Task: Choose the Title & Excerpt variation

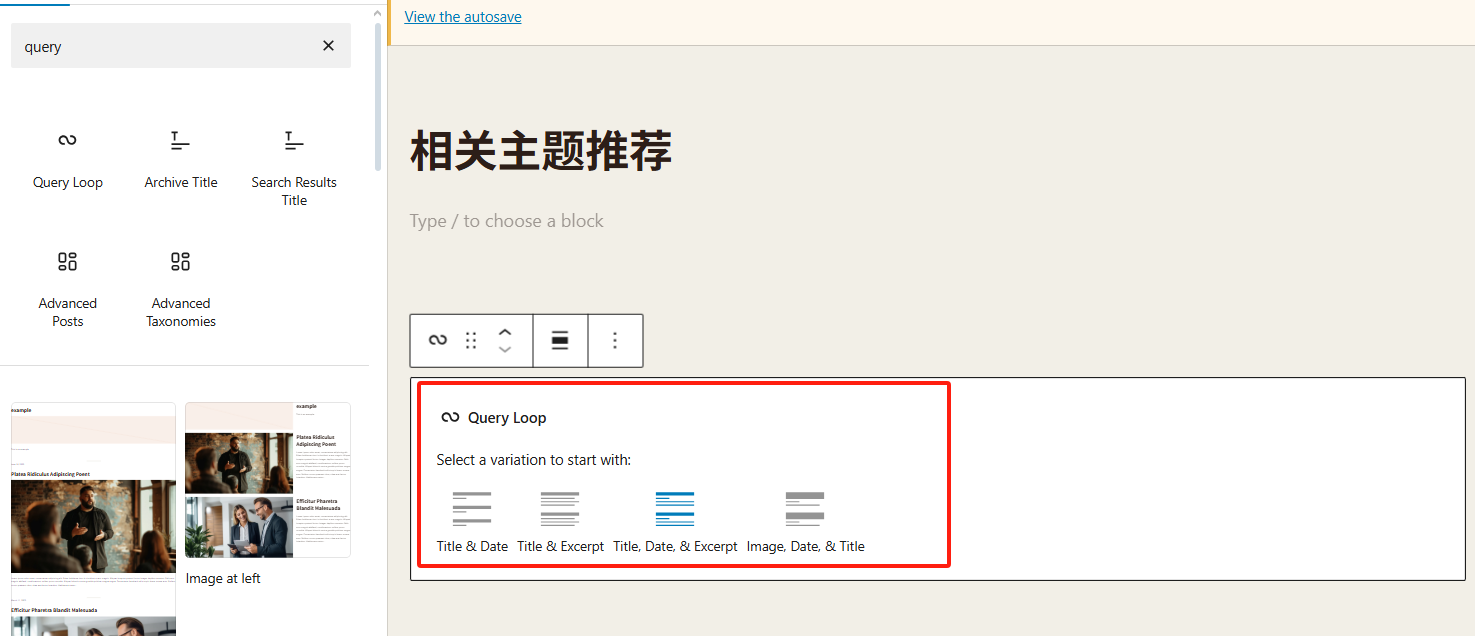Action: (560, 522)
